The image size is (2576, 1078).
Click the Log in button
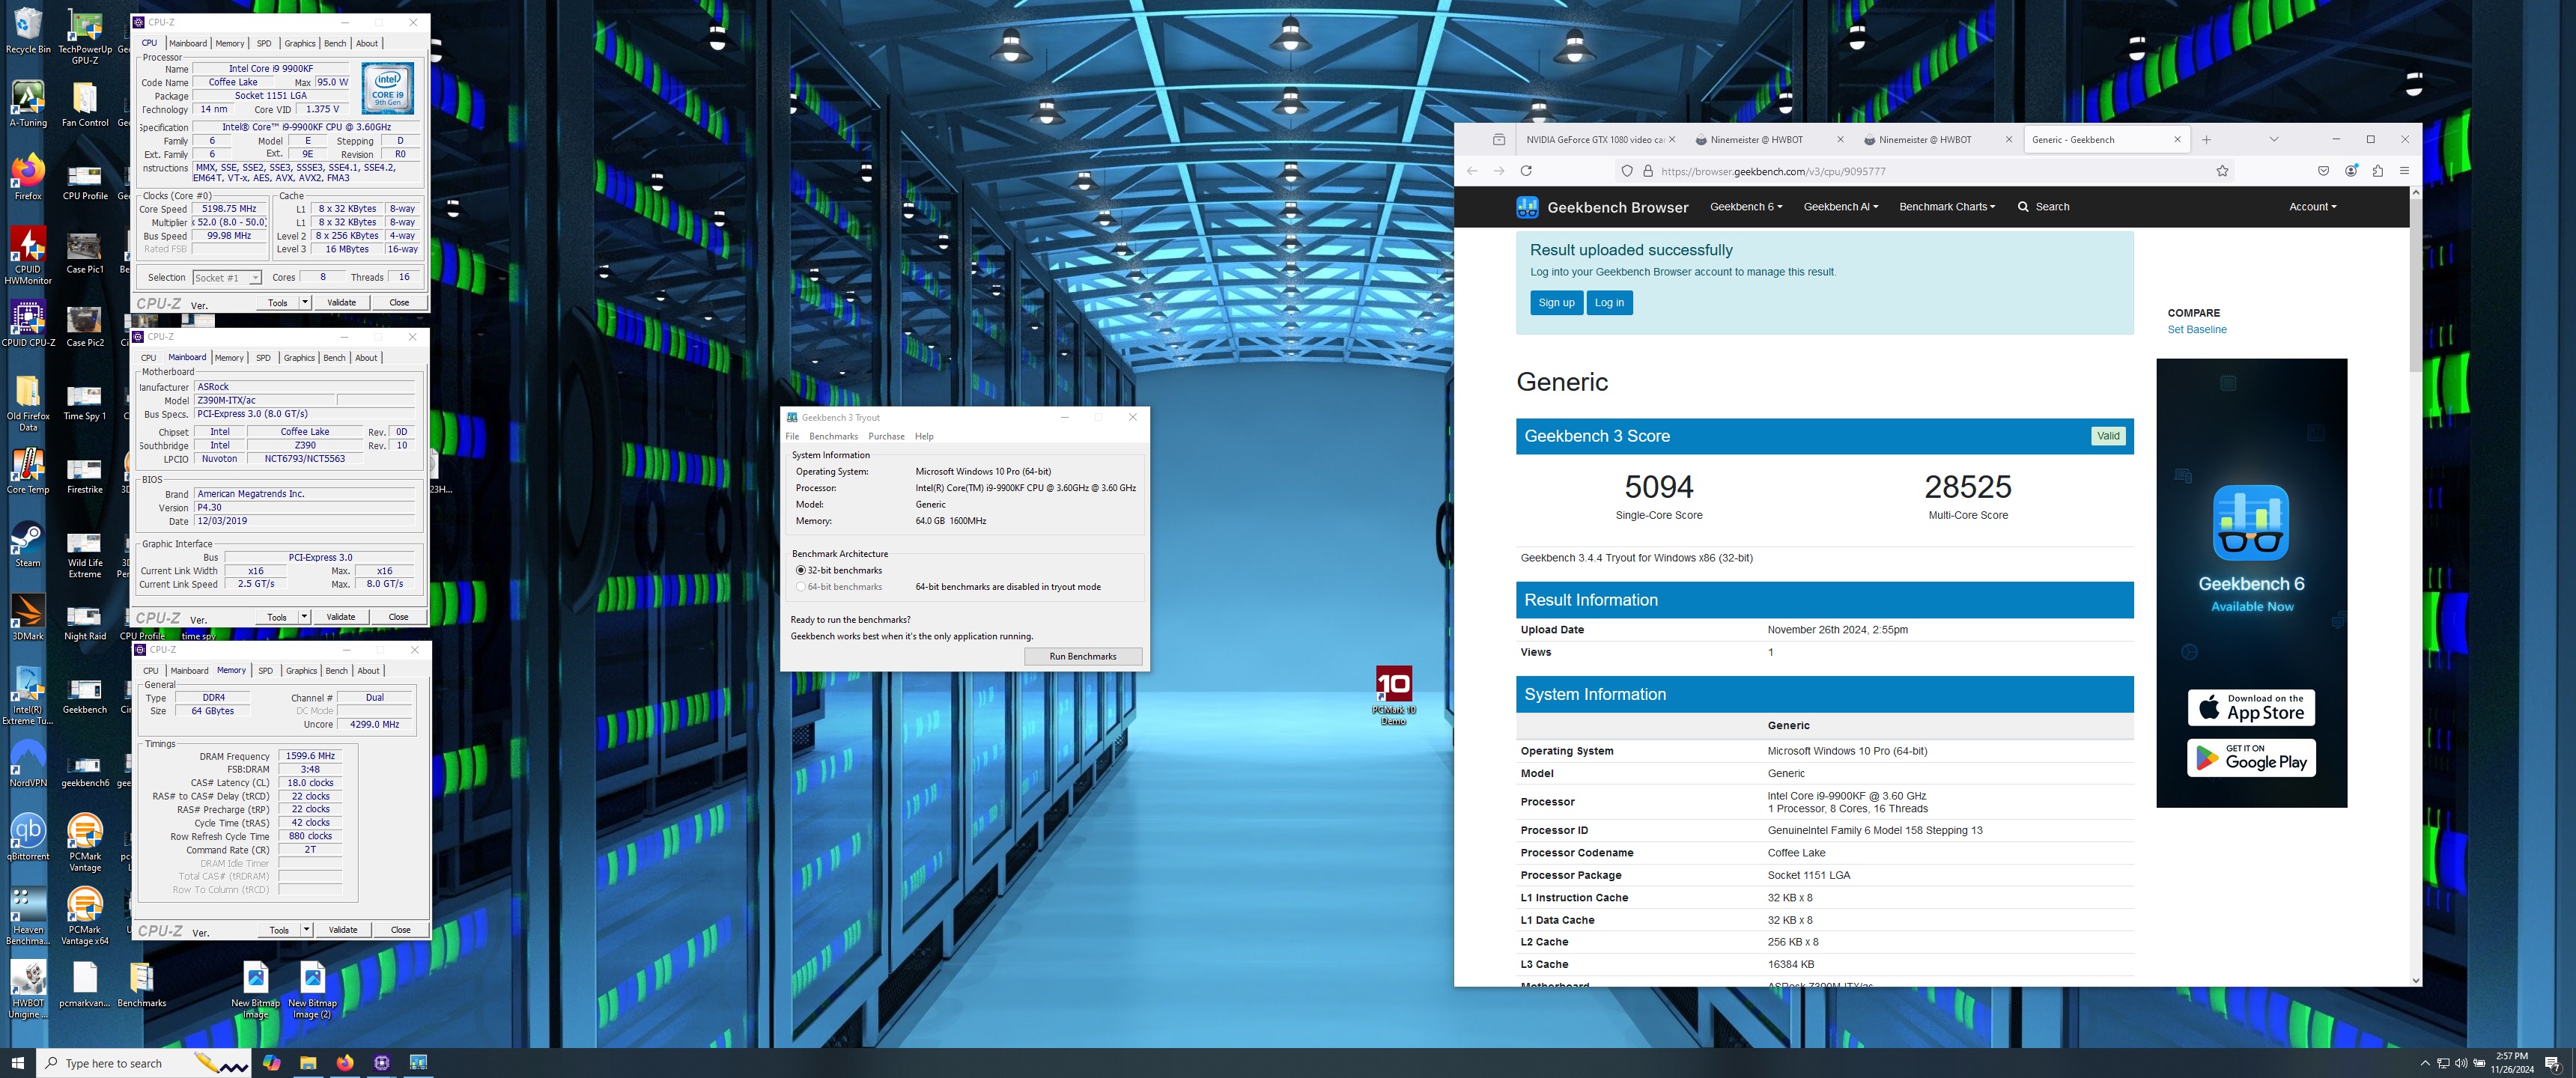pos(1609,303)
